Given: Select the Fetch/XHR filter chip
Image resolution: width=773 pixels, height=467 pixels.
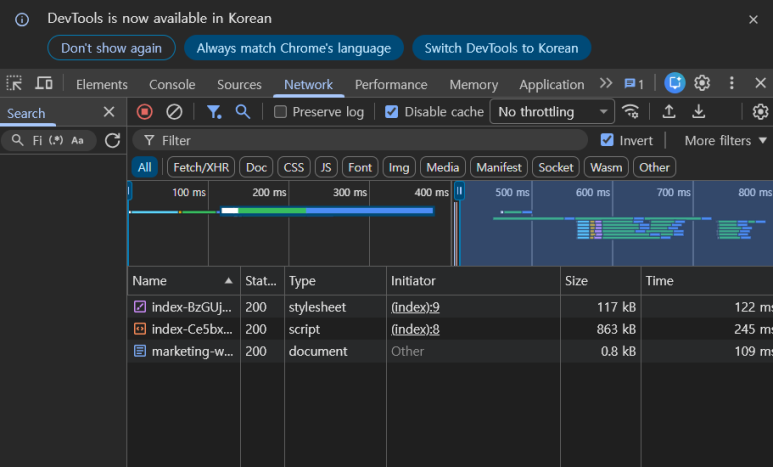Looking at the screenshot, I should (x=201, y=167).
